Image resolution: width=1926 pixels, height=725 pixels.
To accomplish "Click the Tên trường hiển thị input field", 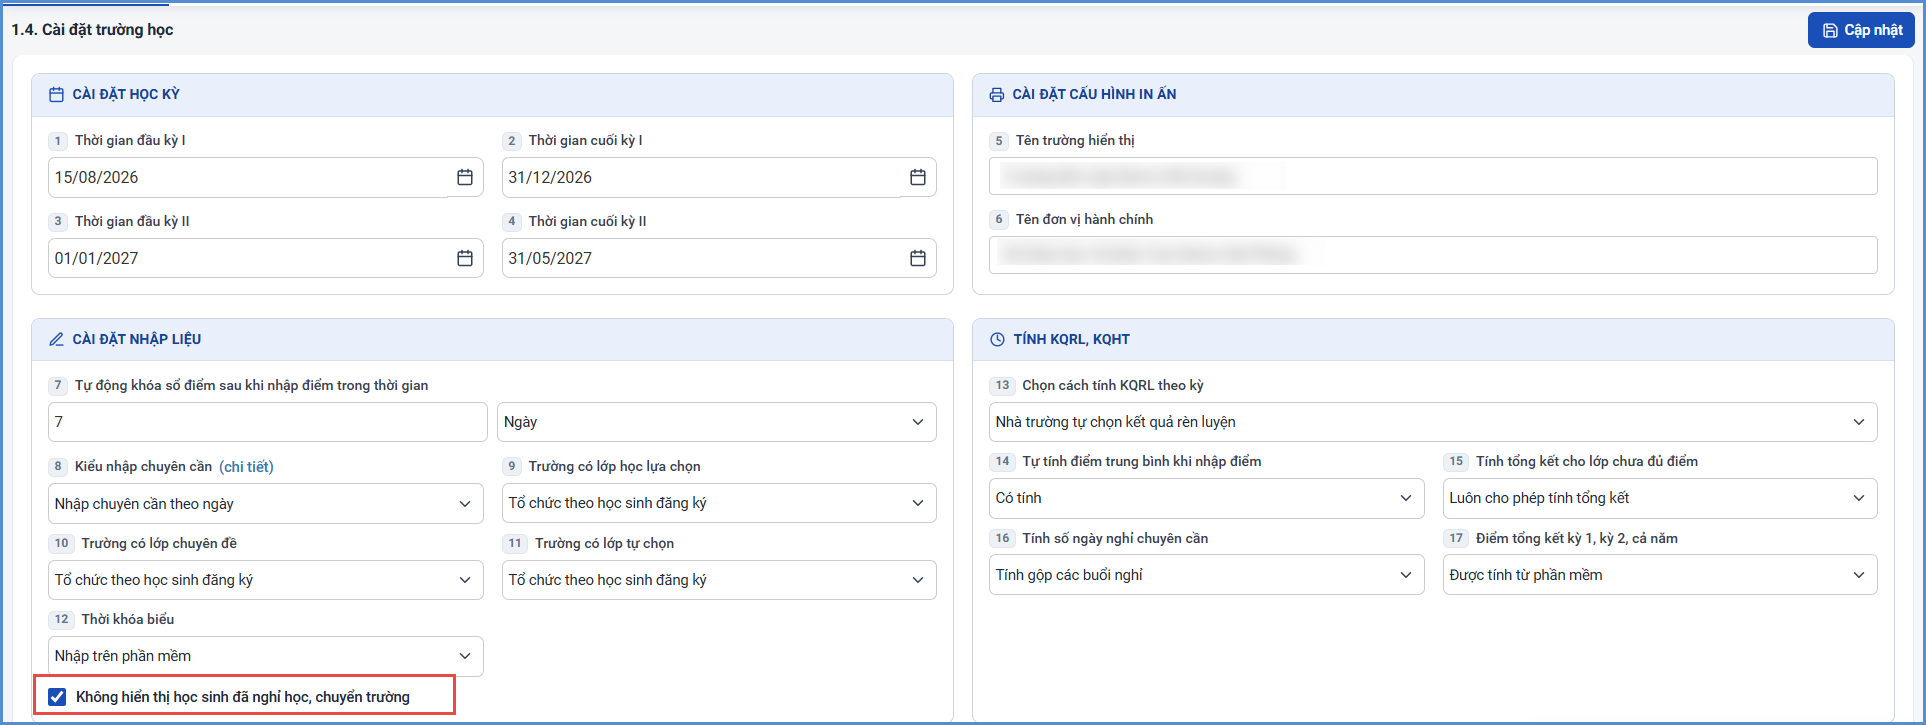I will [1433, 176].
